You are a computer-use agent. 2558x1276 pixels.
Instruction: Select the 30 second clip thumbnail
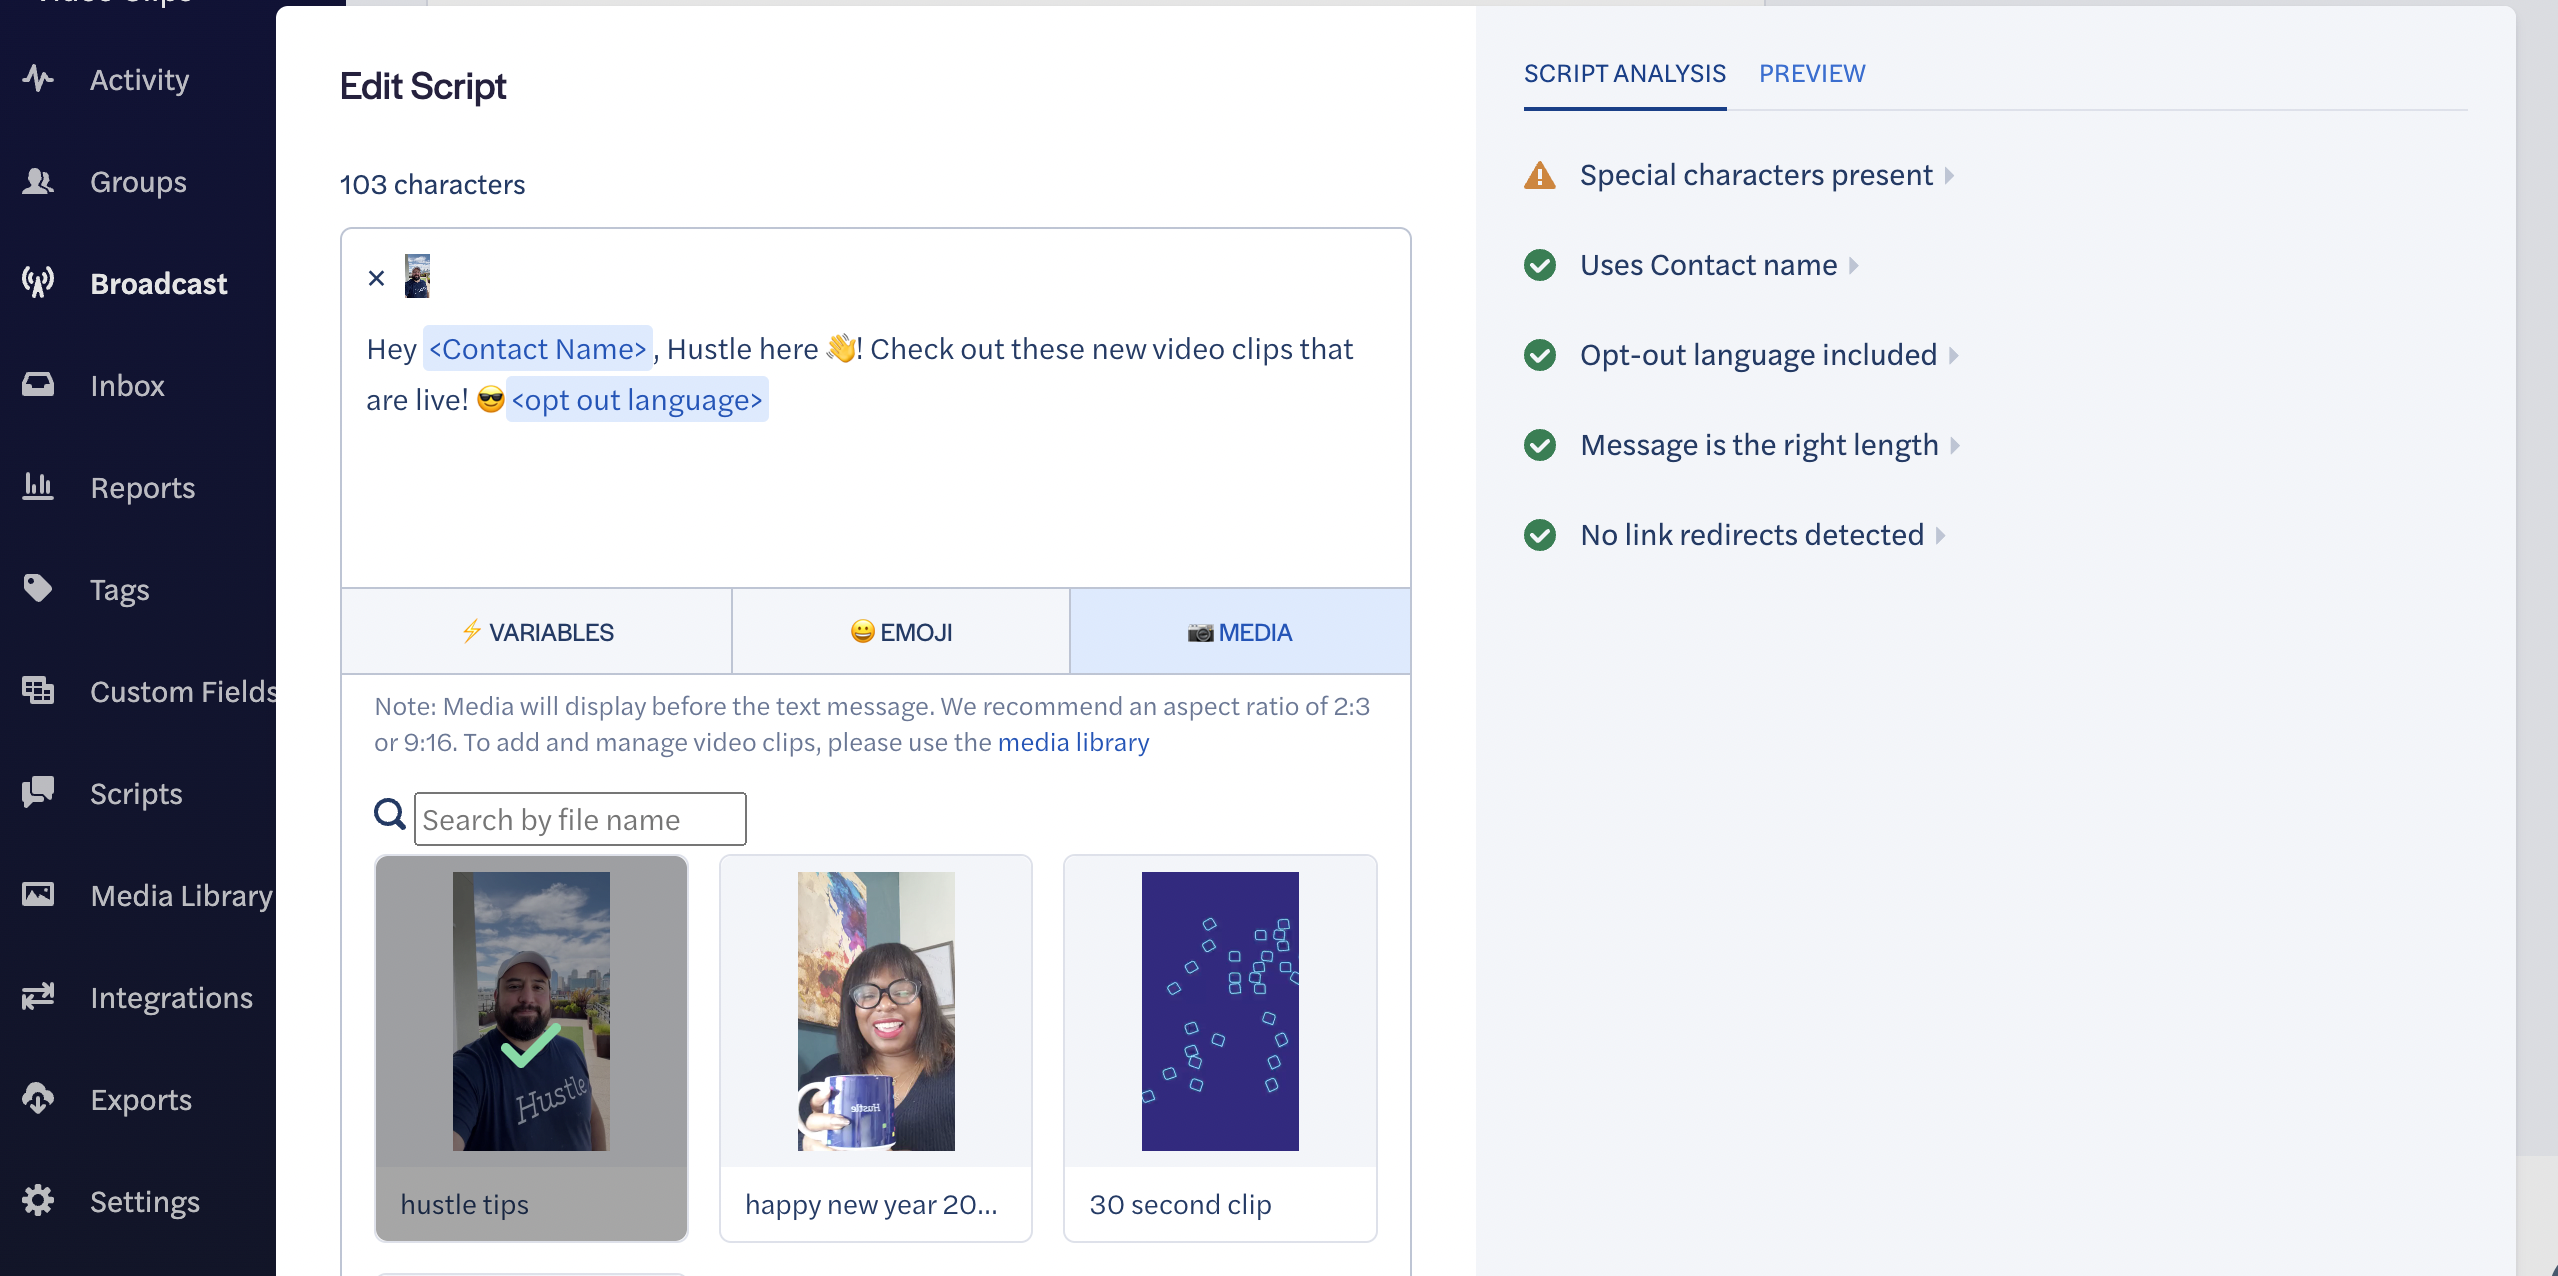click(1220, 1011)
